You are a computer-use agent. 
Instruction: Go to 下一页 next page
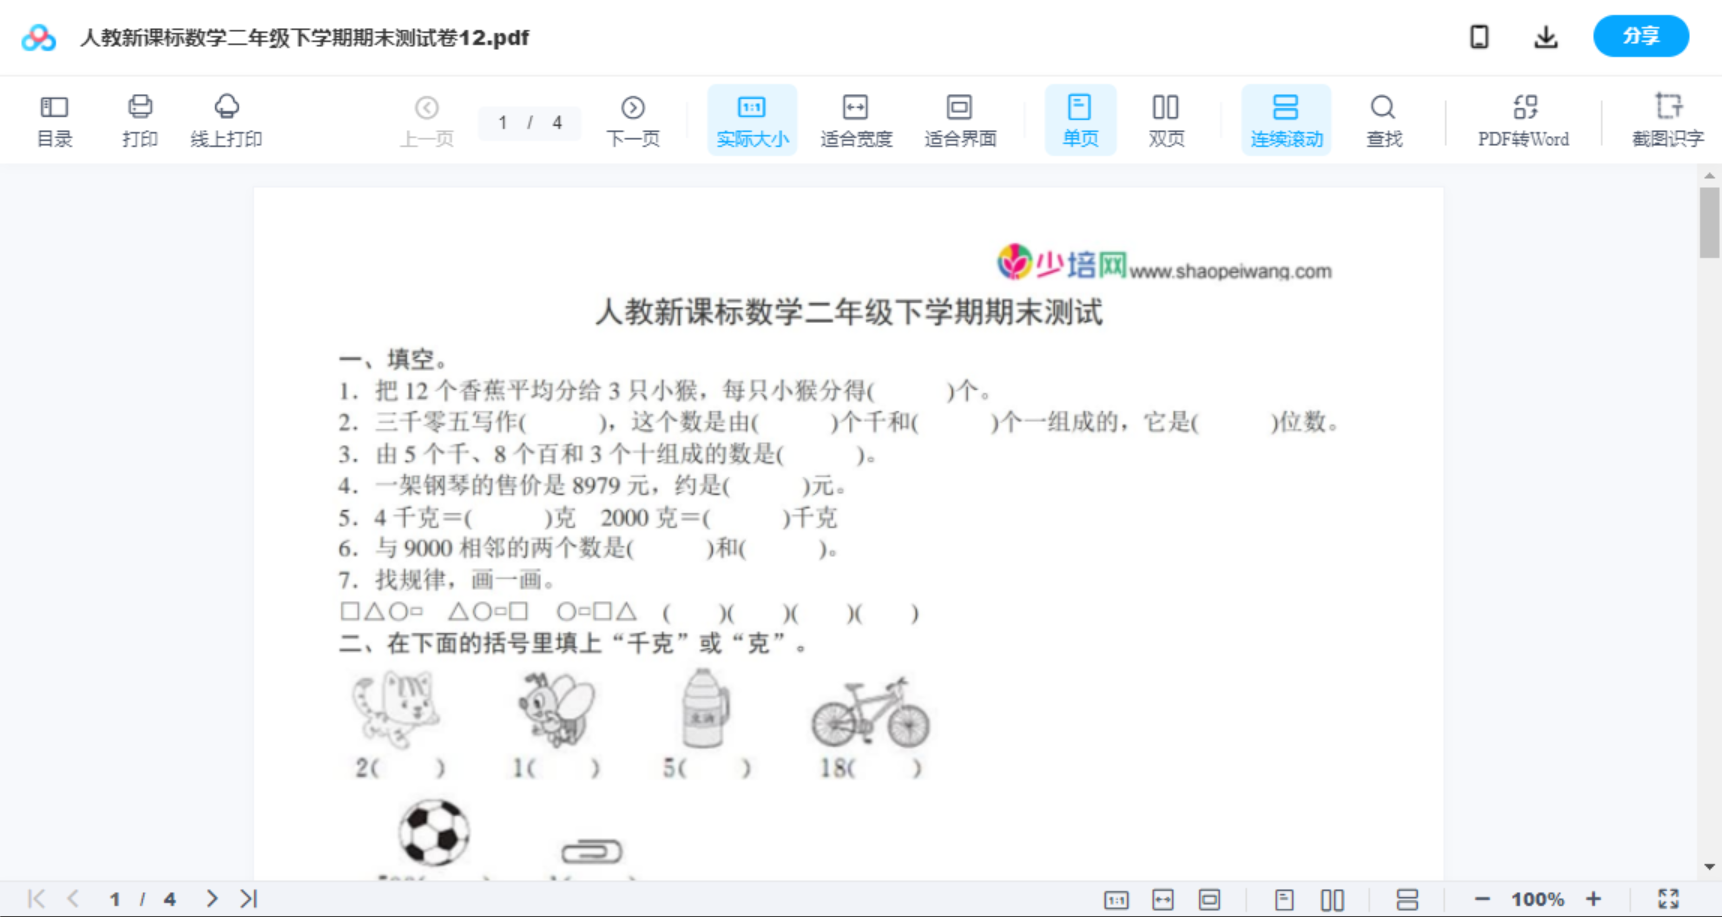[633, 119]
